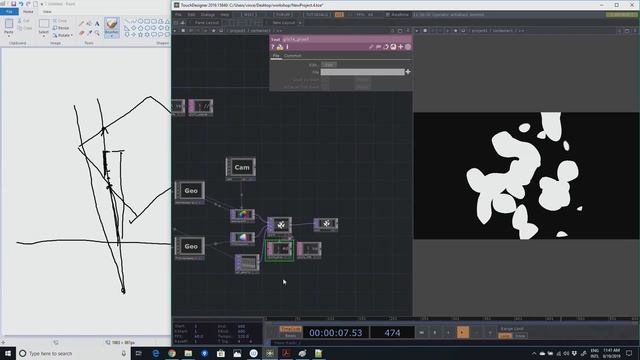640x360 pixels.
Task: Click the timecode 00:00:07.53 field
Action: point(336,333)
